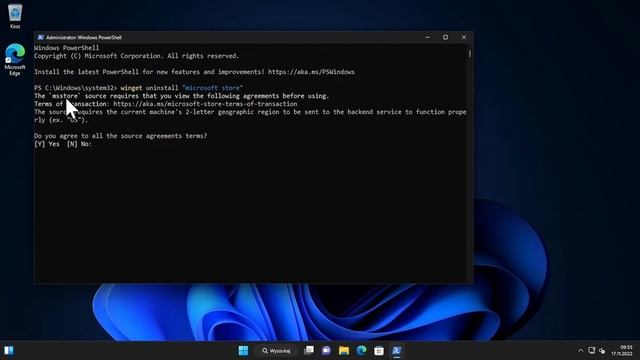Screen dimensions: 640x360
Task: Open Task View from the taskbar
Action: click(309, 351)
